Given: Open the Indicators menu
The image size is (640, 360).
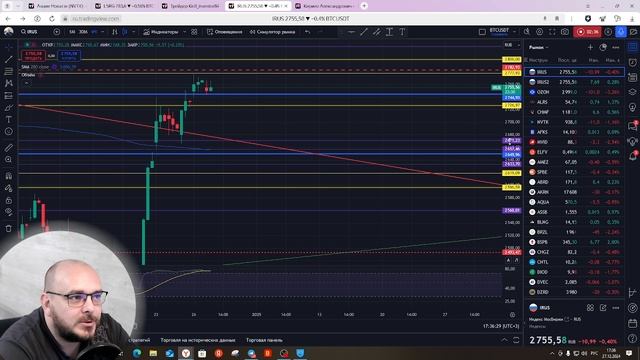Looking at the screenshot, I should click(x=161, y=32).
